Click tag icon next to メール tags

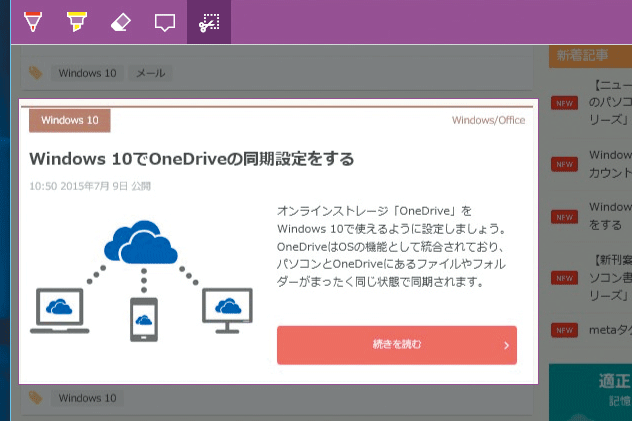pyautogui.click(x=35, y=73)
